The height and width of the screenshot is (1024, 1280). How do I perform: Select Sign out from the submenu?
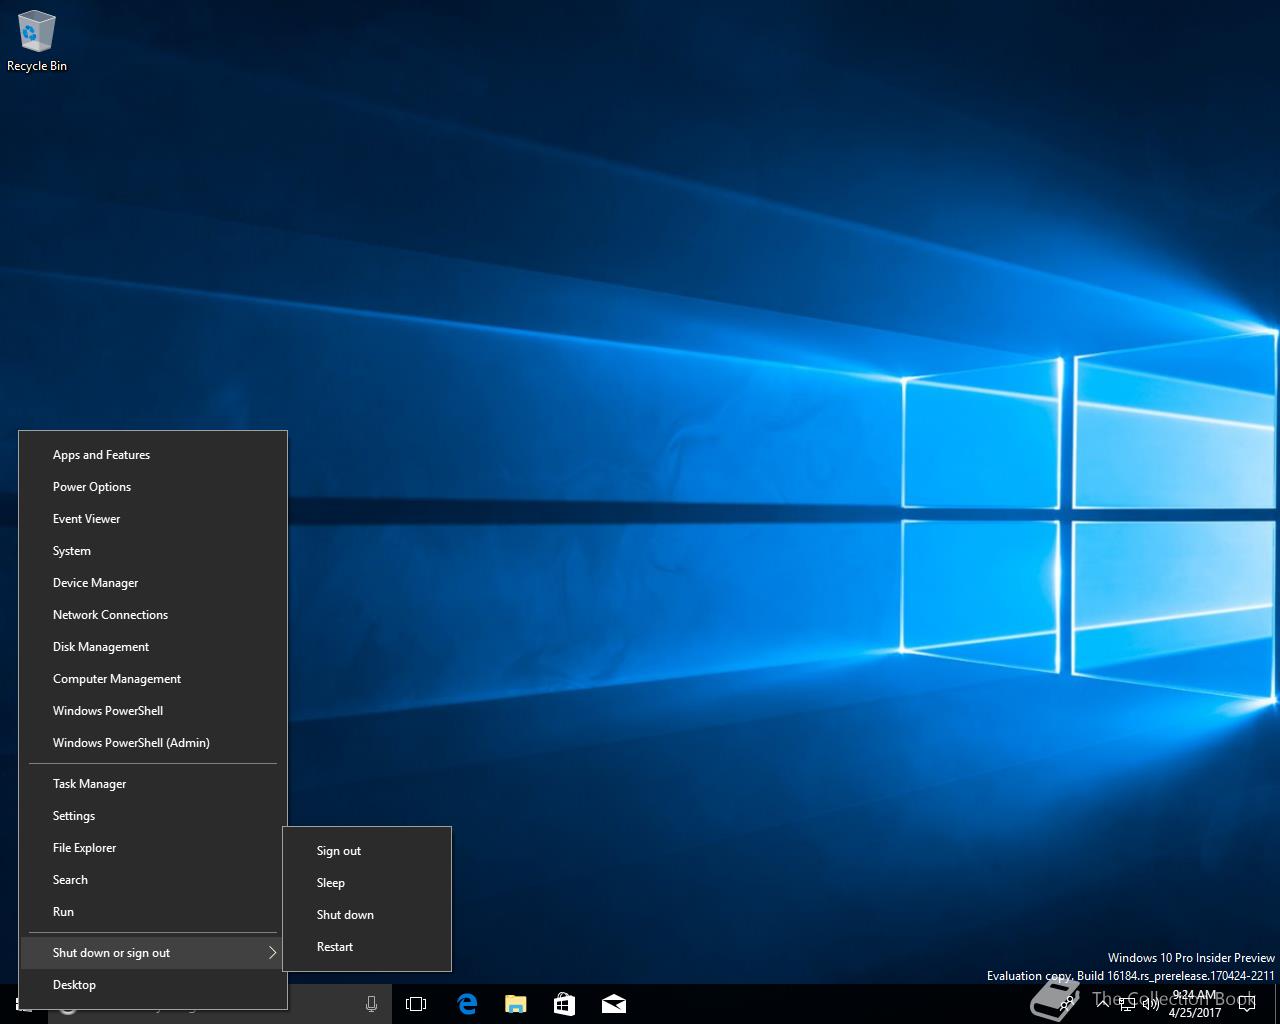tap(339, 851)
